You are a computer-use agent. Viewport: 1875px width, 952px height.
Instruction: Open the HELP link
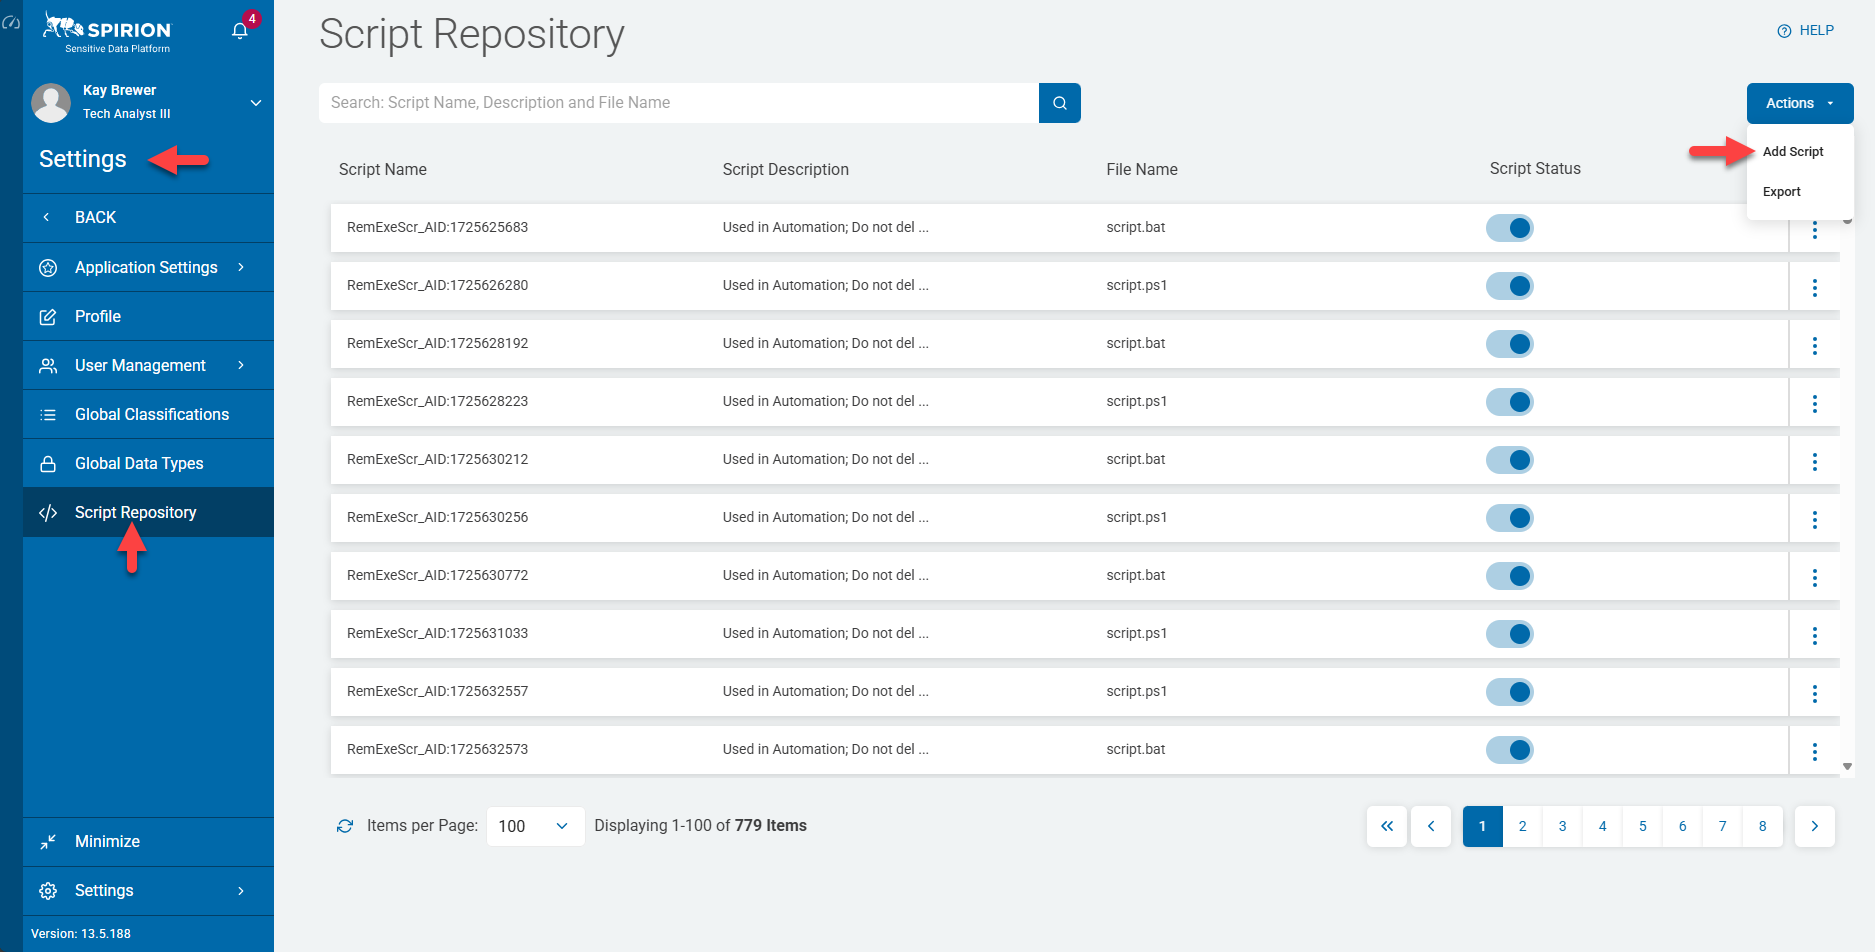(1805, 30)
